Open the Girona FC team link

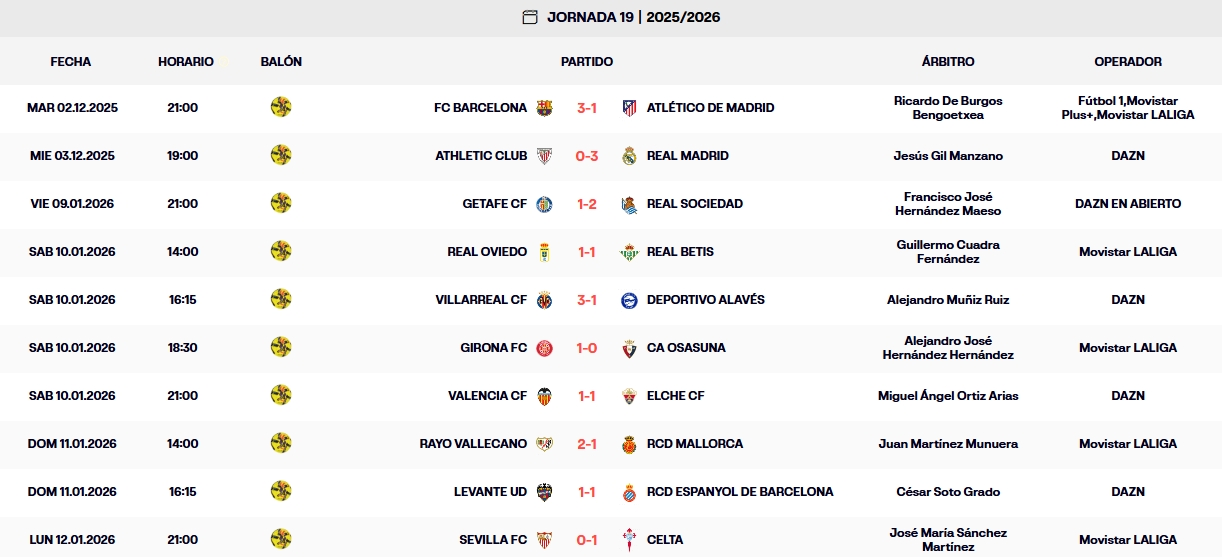[x=493, y=348]
